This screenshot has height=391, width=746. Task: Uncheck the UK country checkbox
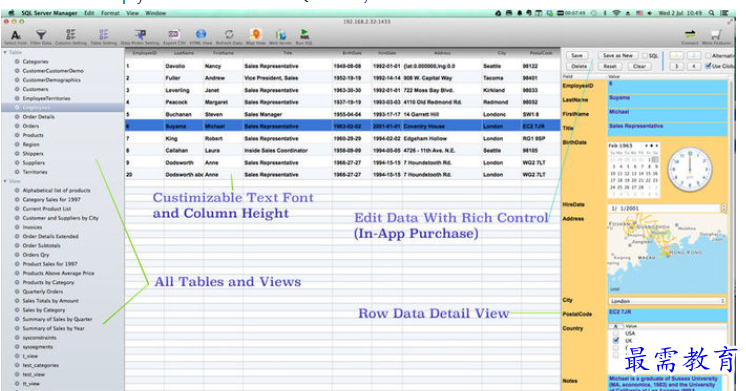pyautogui.click(x=616, y=341)
